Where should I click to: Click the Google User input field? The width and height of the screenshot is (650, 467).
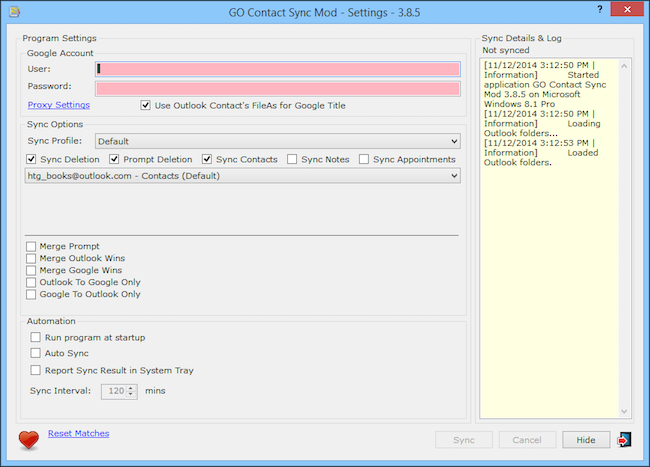277,69
